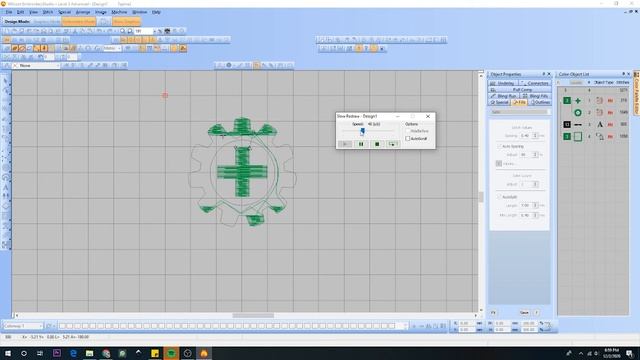640x360 pixels.
Task: Click the vertical scrollbar down arrow
Action: [481, 310]
